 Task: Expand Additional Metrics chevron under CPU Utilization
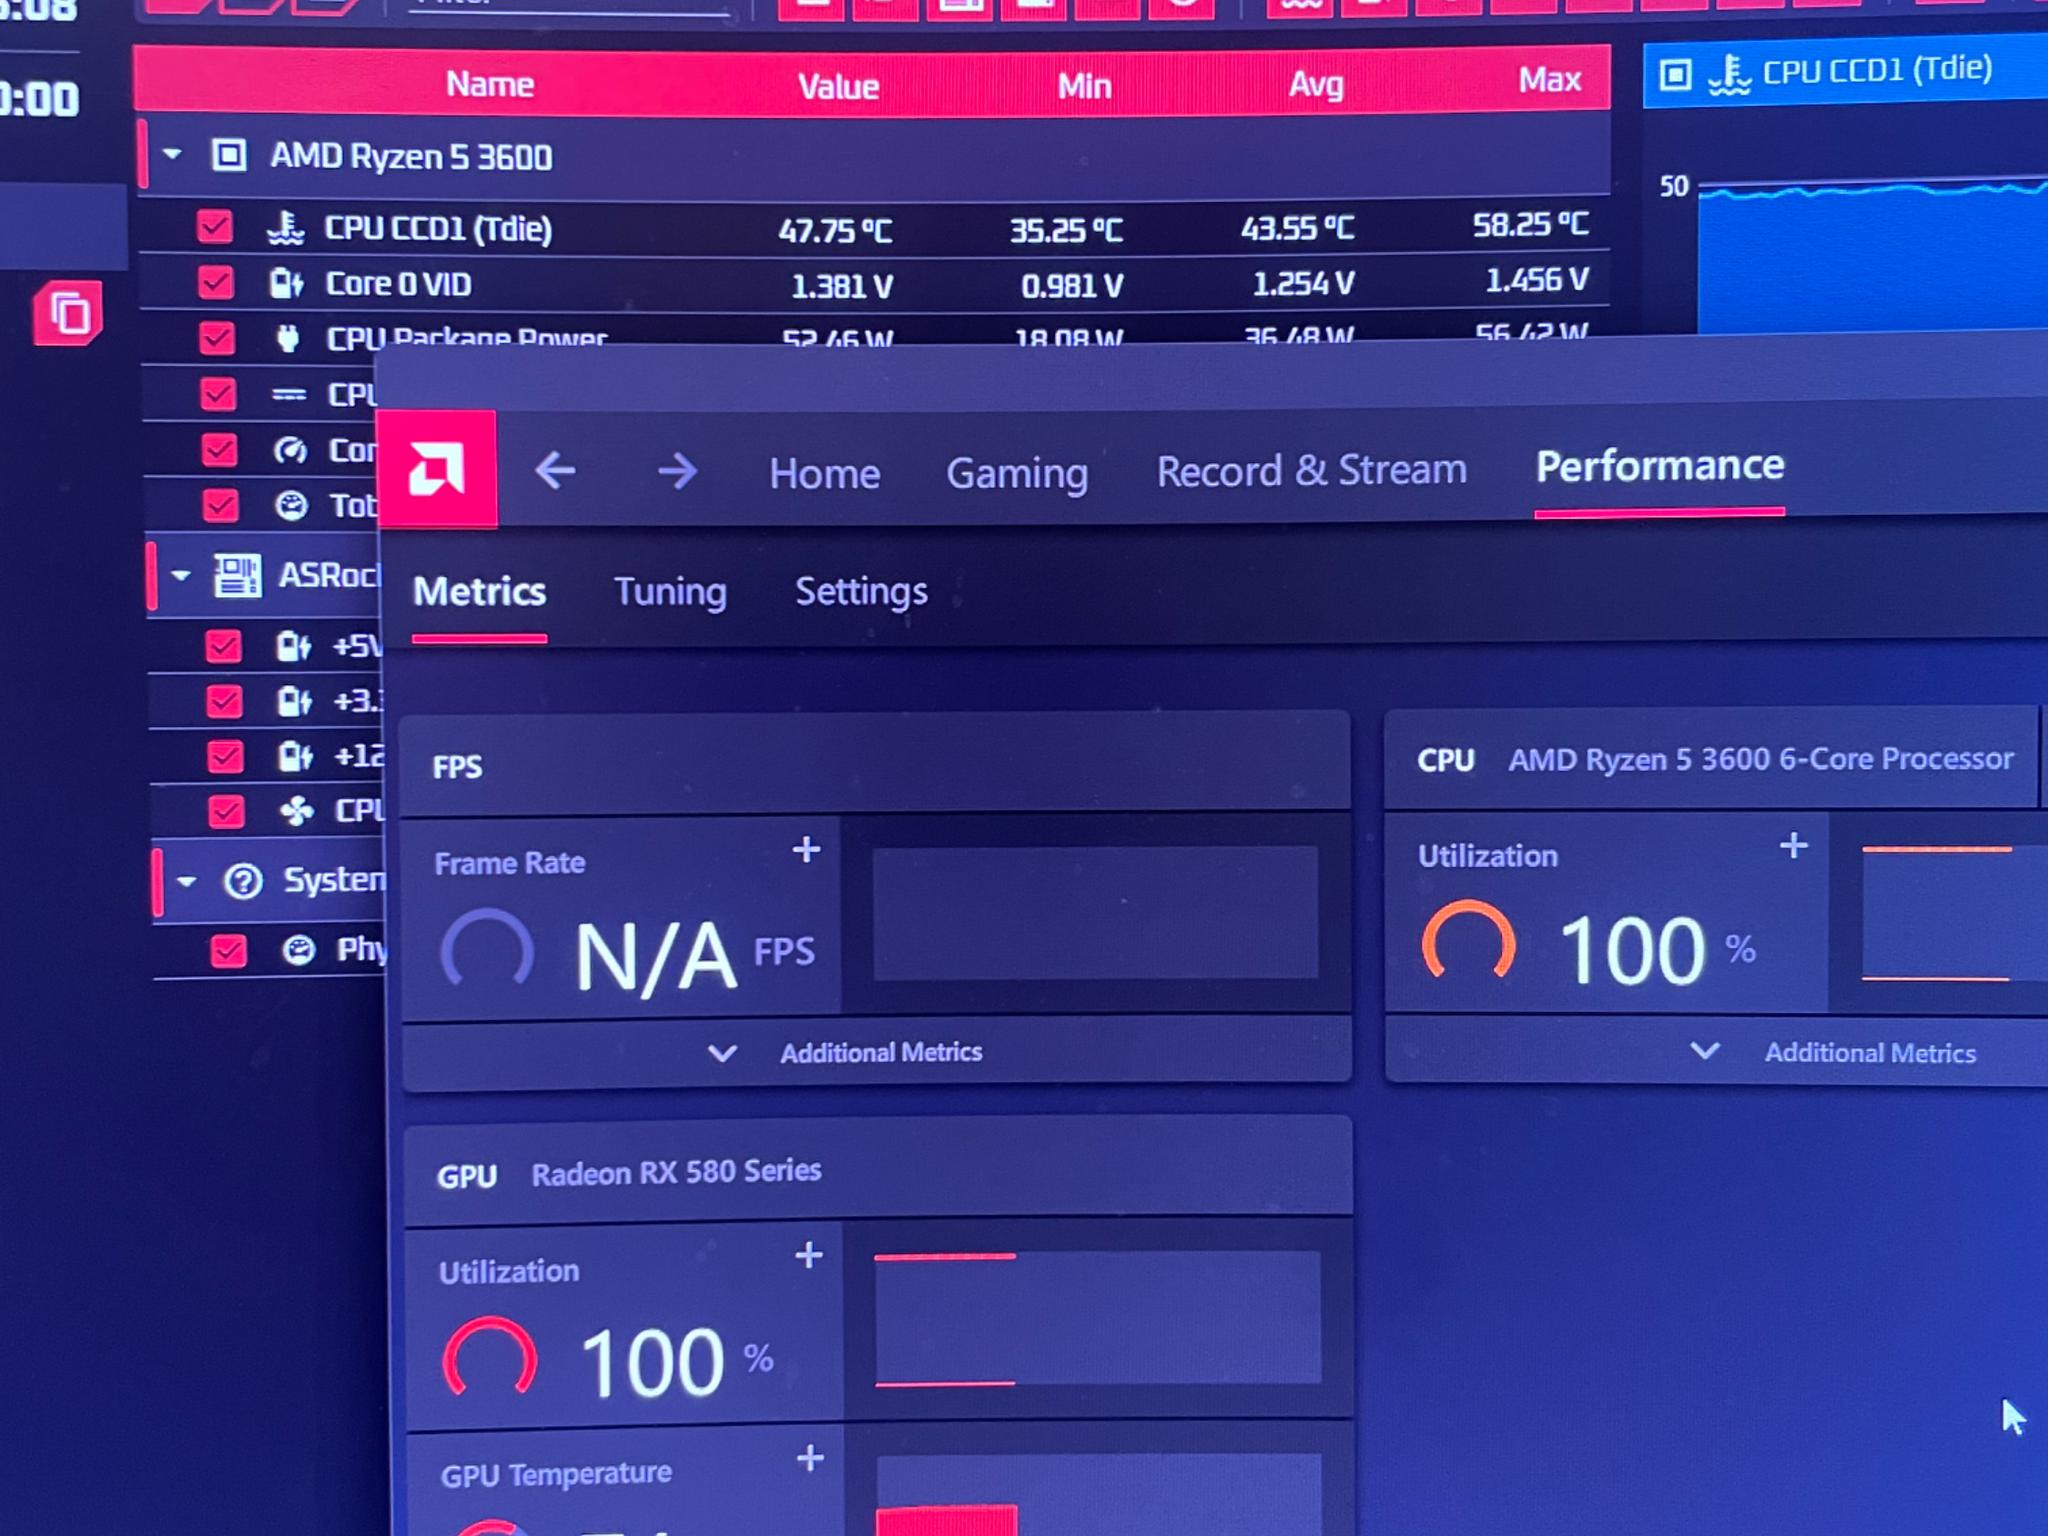(x=1705, y=1051)
